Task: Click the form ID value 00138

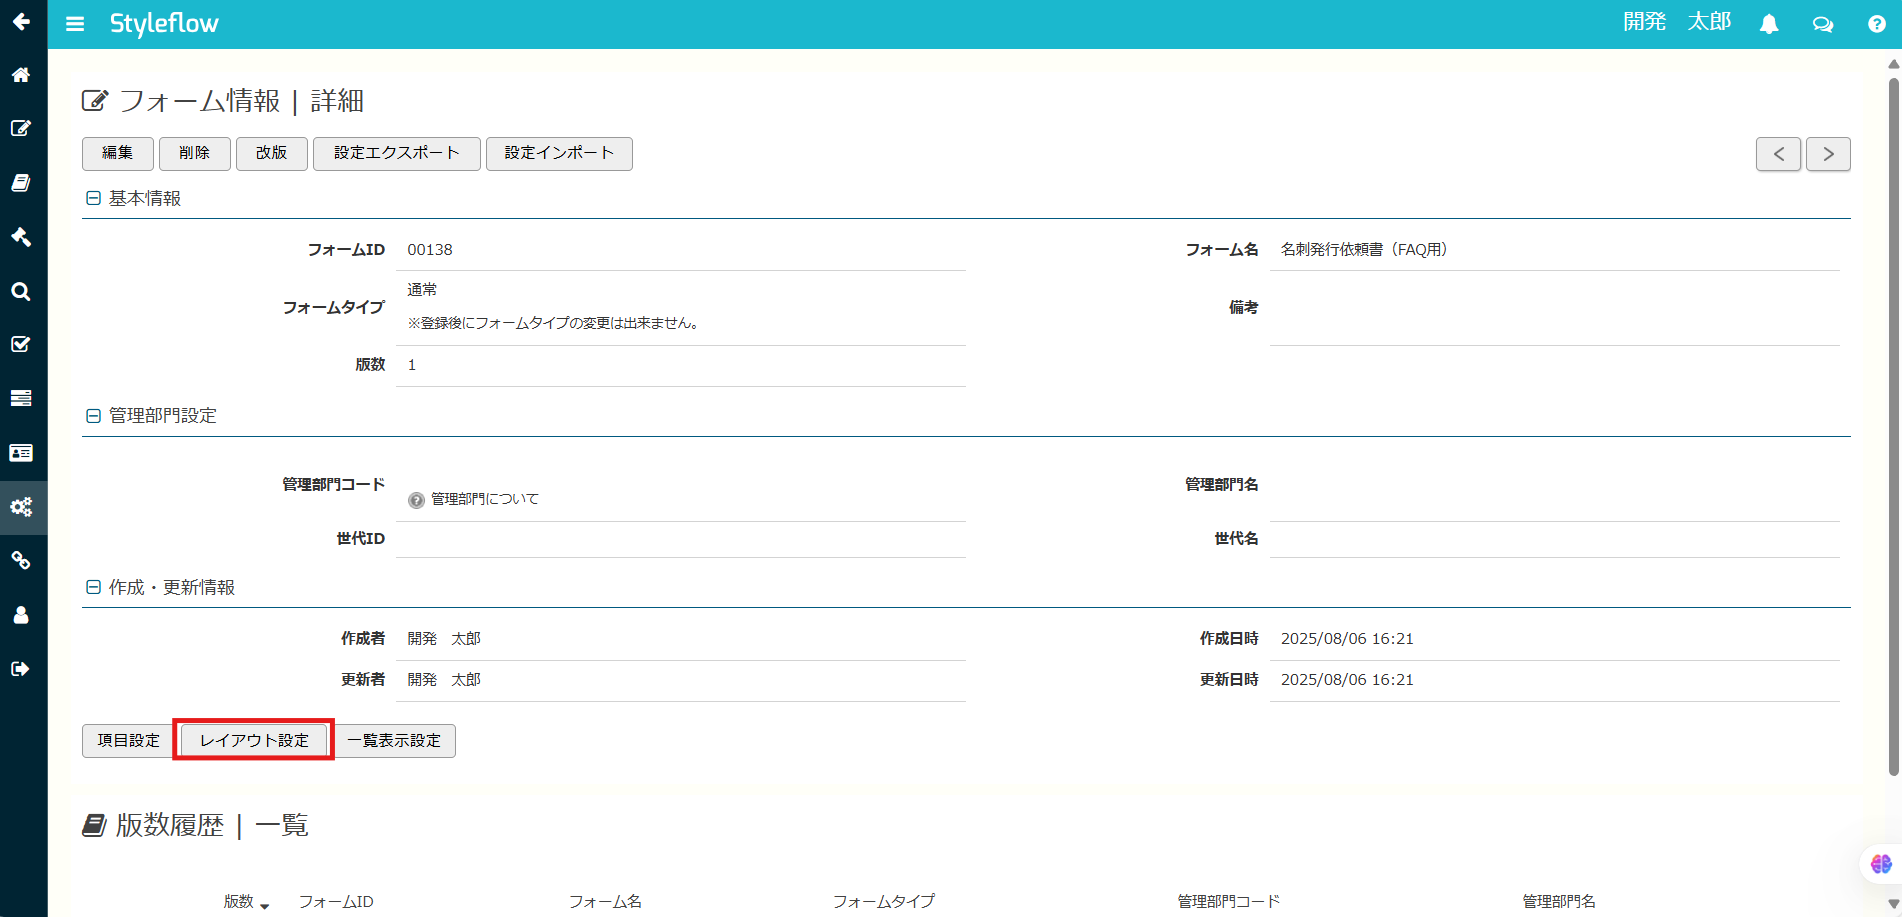Action: point(430,250)
